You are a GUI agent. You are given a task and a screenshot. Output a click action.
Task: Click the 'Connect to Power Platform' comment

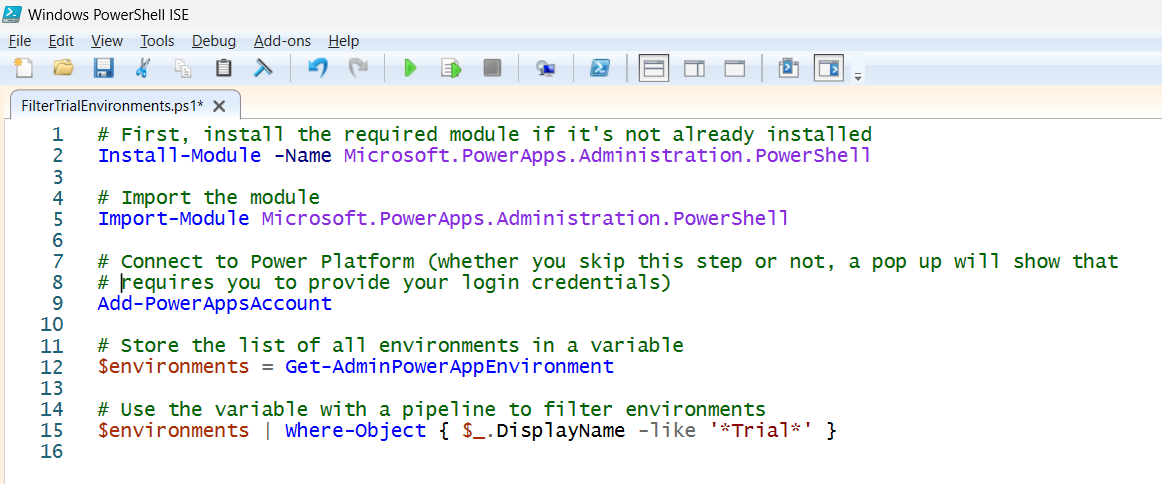pos(608,261)
